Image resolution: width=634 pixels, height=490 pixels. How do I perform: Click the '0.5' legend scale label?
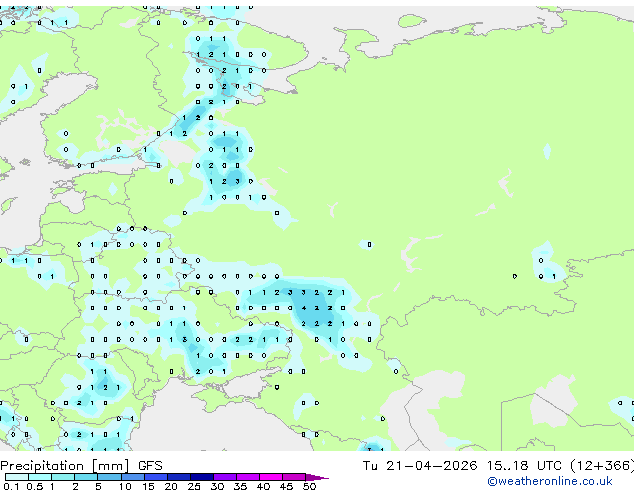[35, 486]
